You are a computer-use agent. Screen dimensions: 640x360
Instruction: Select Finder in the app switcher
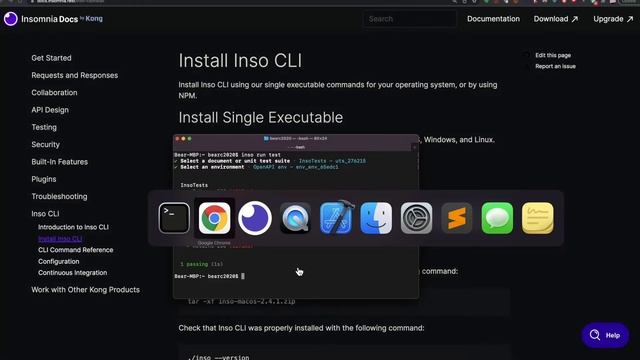(x=376, y=218)
